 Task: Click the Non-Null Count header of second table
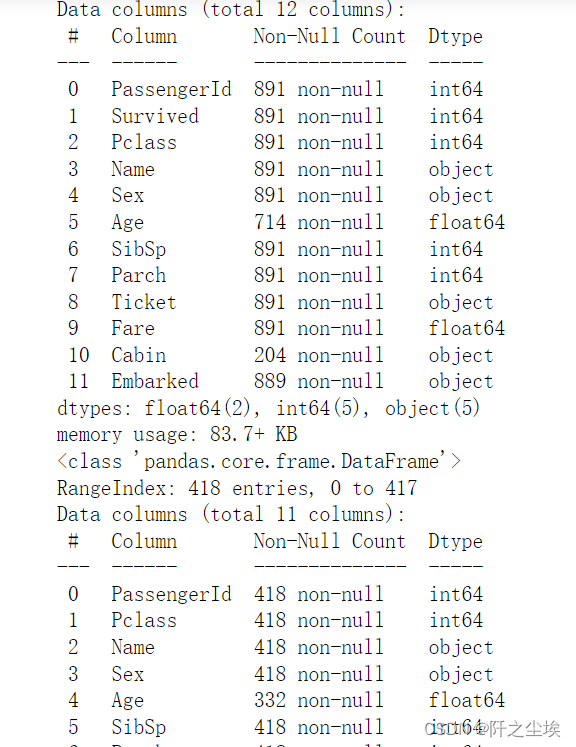tap(330, 541)
